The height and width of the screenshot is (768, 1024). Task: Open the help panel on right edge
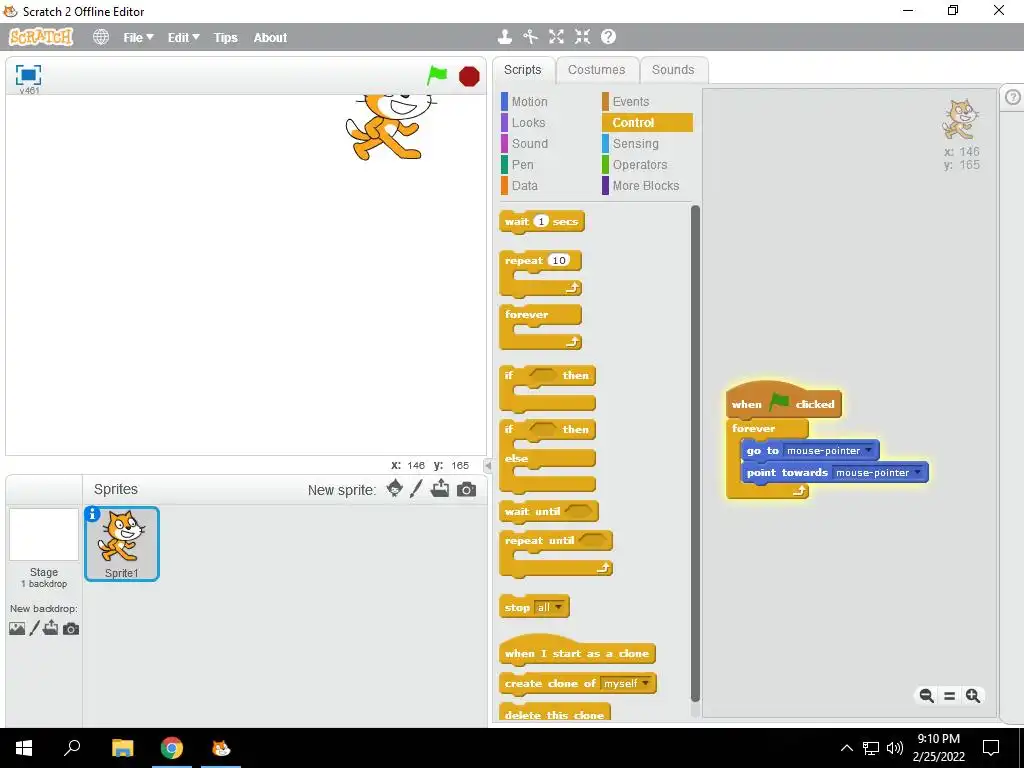[x=1012, y=97]
